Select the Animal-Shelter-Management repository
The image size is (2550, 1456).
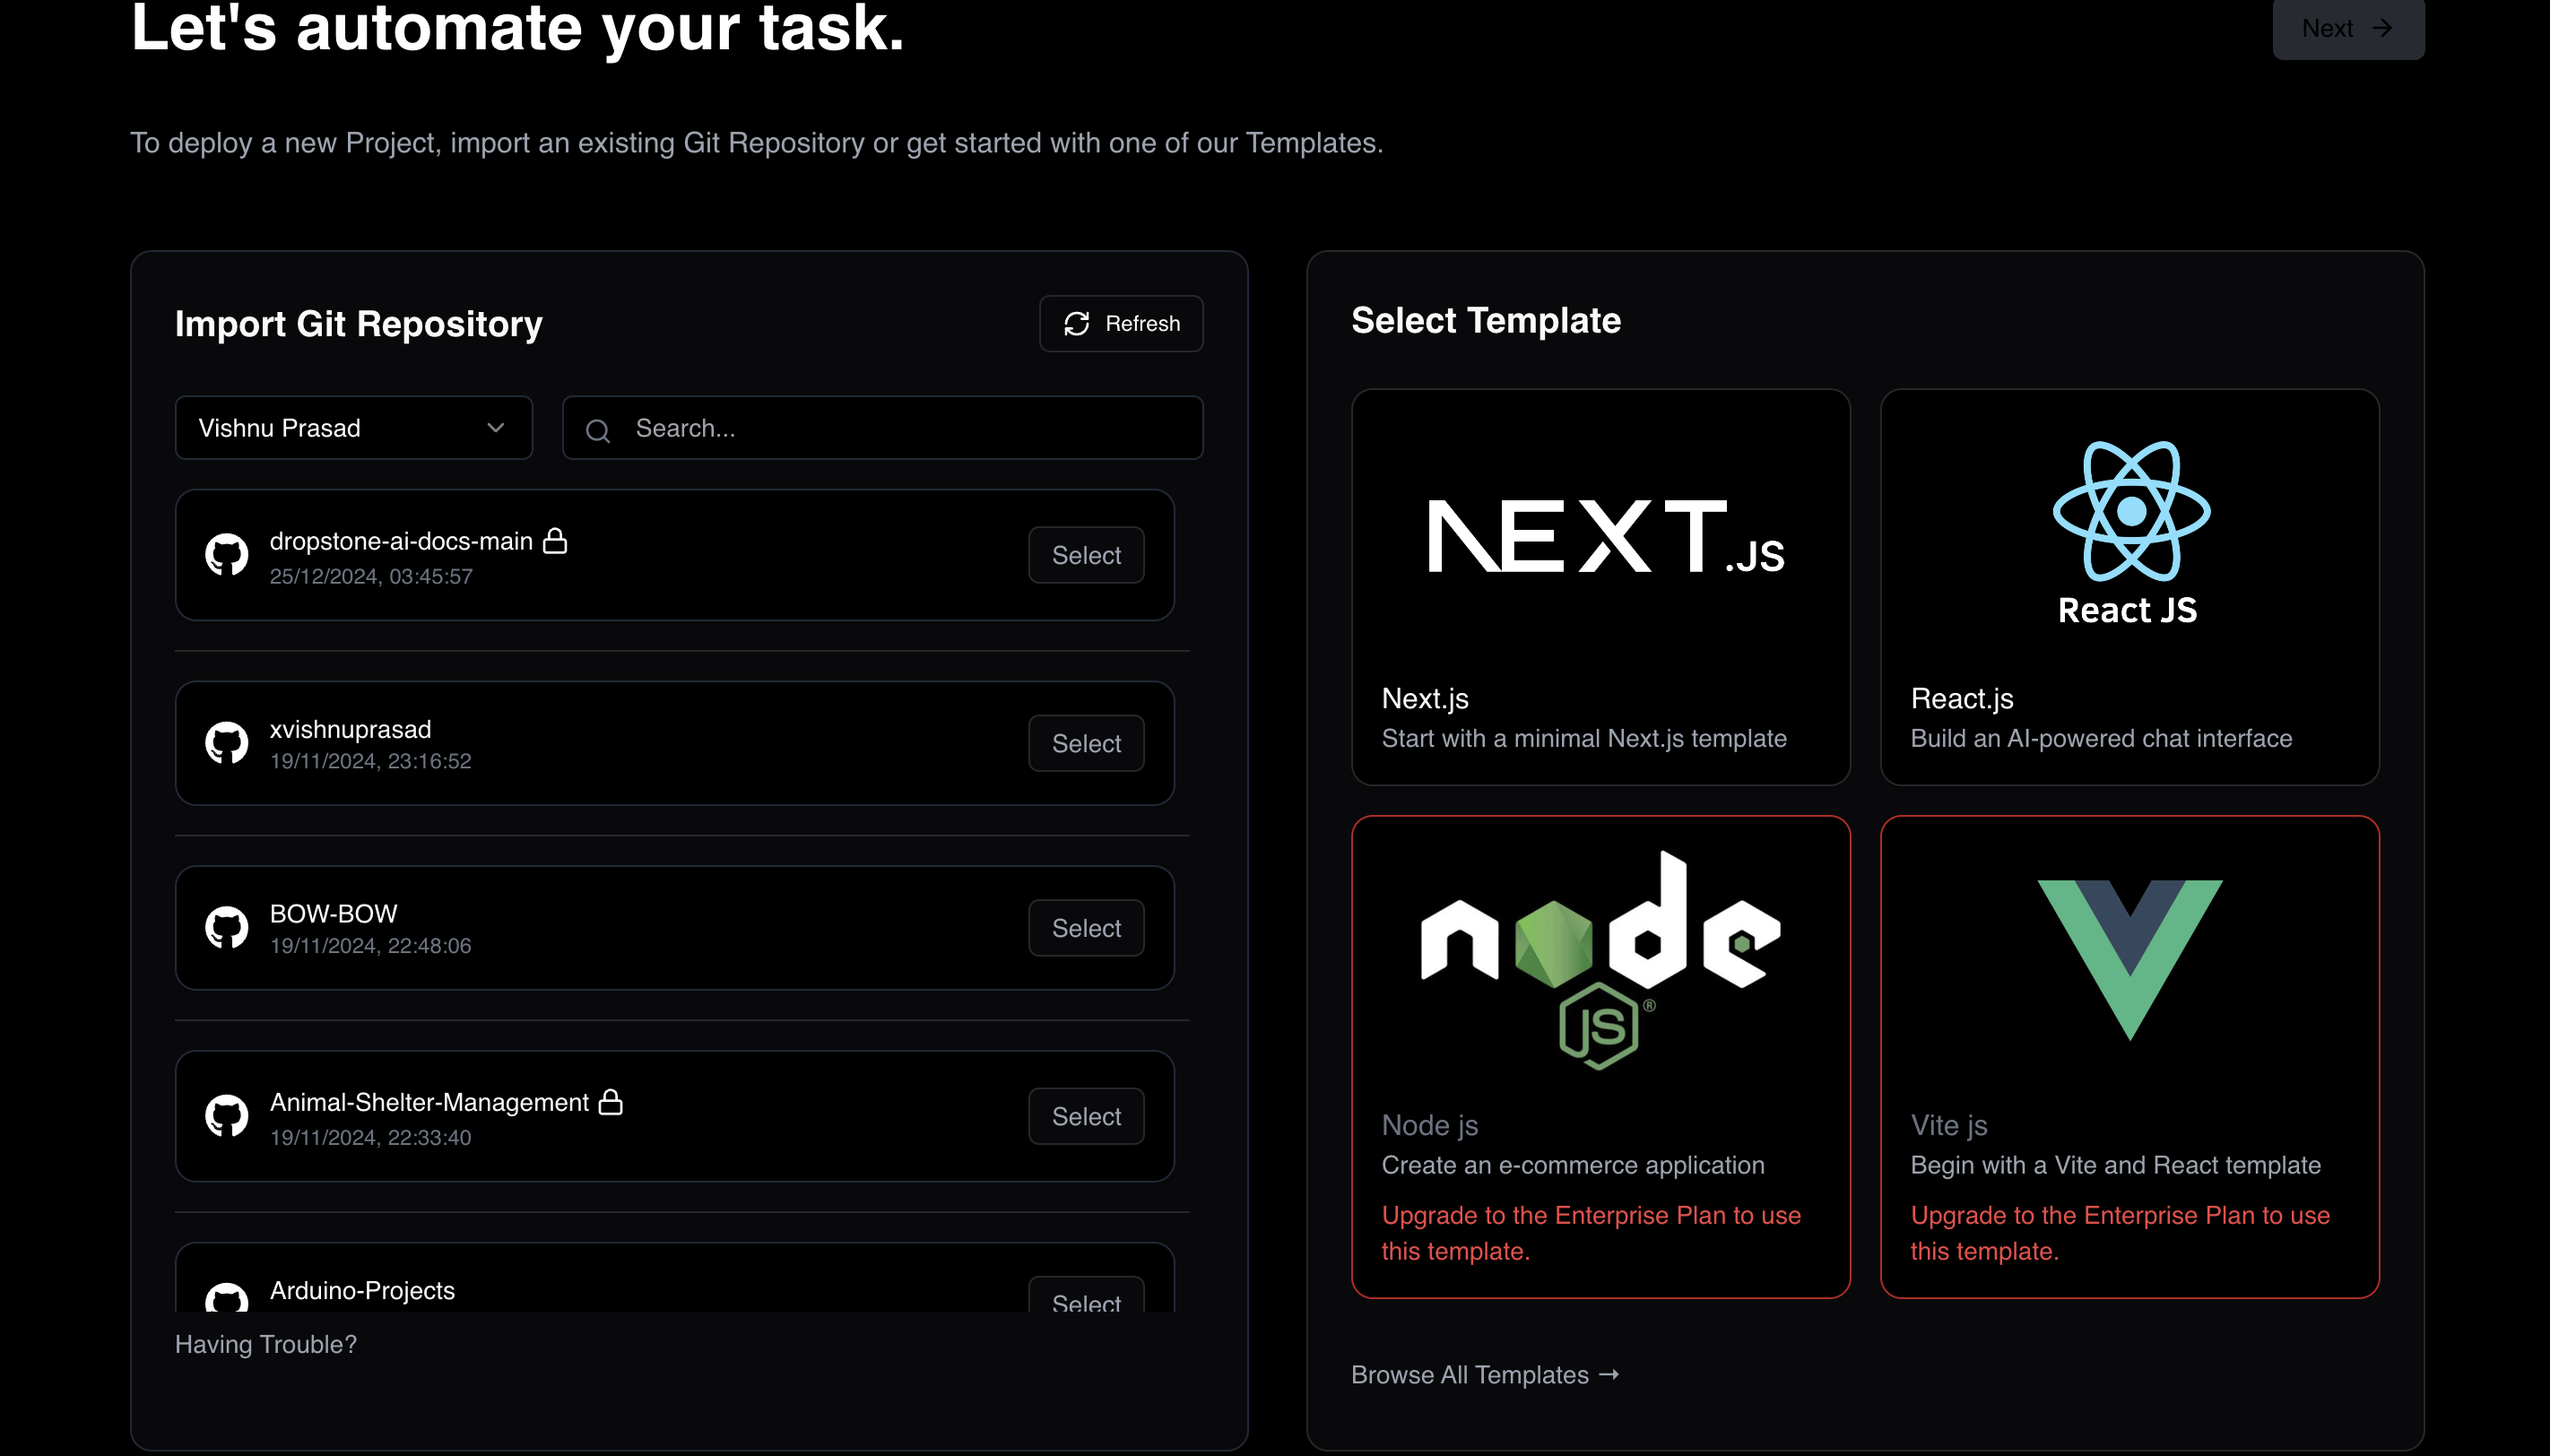pos(1086,1116)
